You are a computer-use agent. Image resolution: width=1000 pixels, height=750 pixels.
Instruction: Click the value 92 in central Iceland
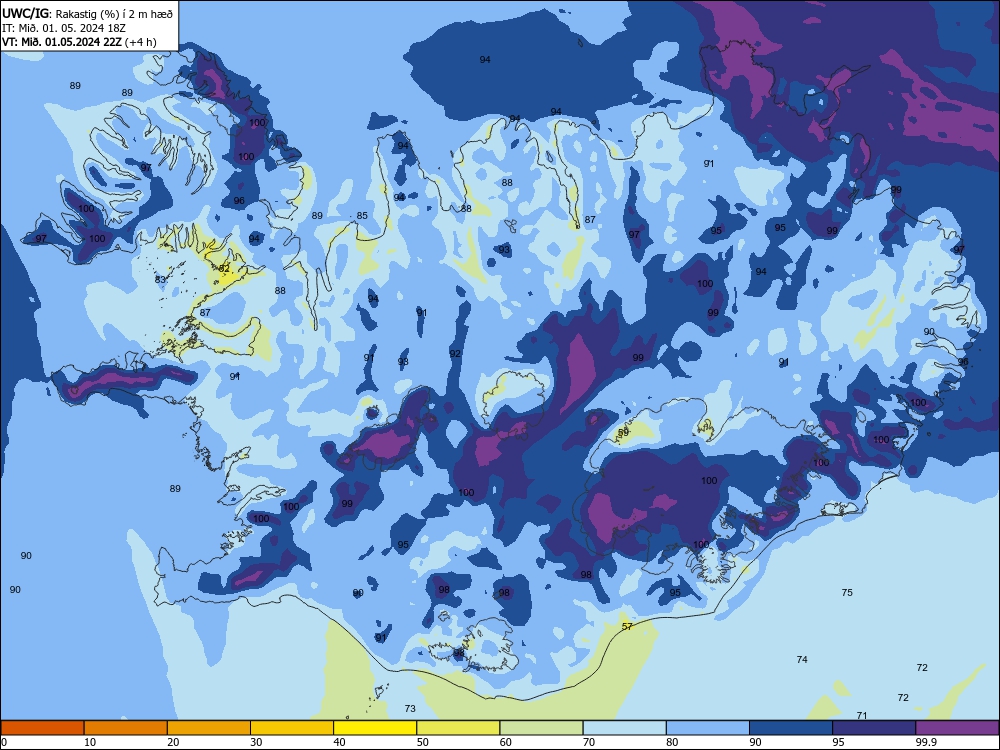tap(455, 353)
